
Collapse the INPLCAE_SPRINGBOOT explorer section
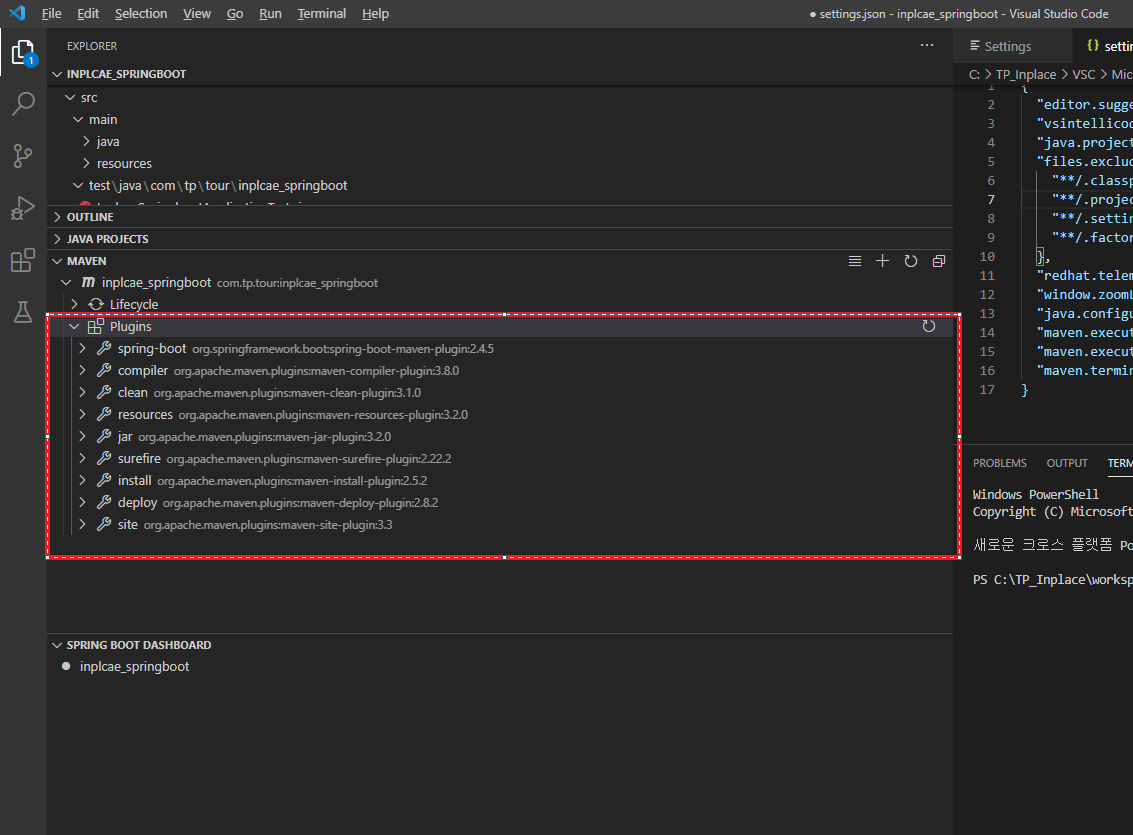[57, 74]
